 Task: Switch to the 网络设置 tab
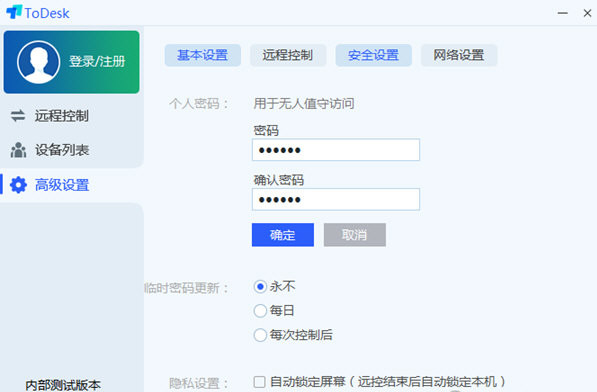(459, 55)
